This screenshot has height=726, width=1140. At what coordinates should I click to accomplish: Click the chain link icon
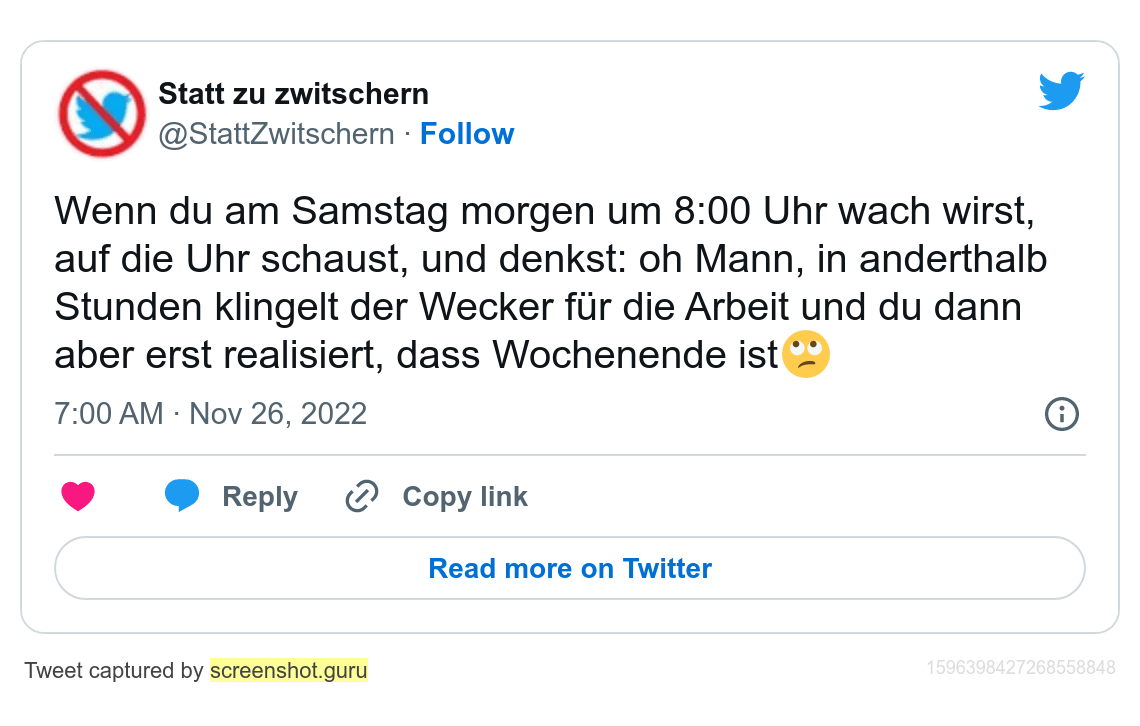click(x=361, y=496)
